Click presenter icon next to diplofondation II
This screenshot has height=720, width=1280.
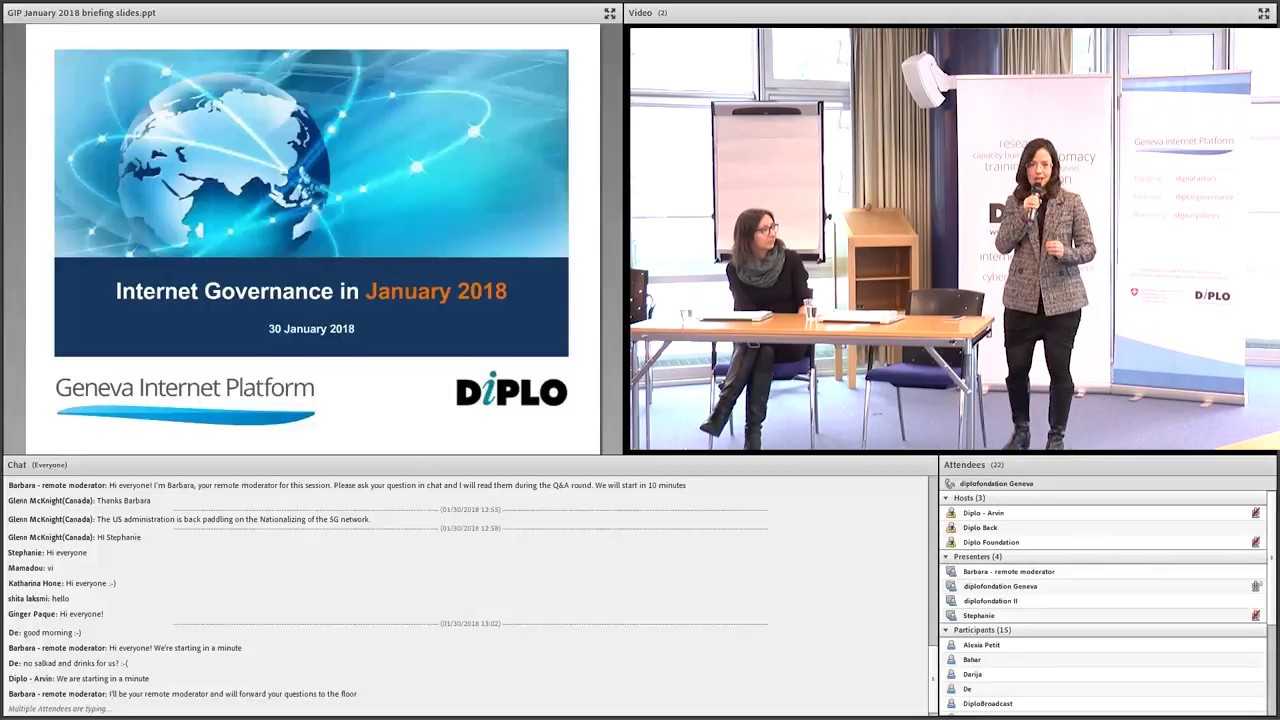(x=951, y=601)
